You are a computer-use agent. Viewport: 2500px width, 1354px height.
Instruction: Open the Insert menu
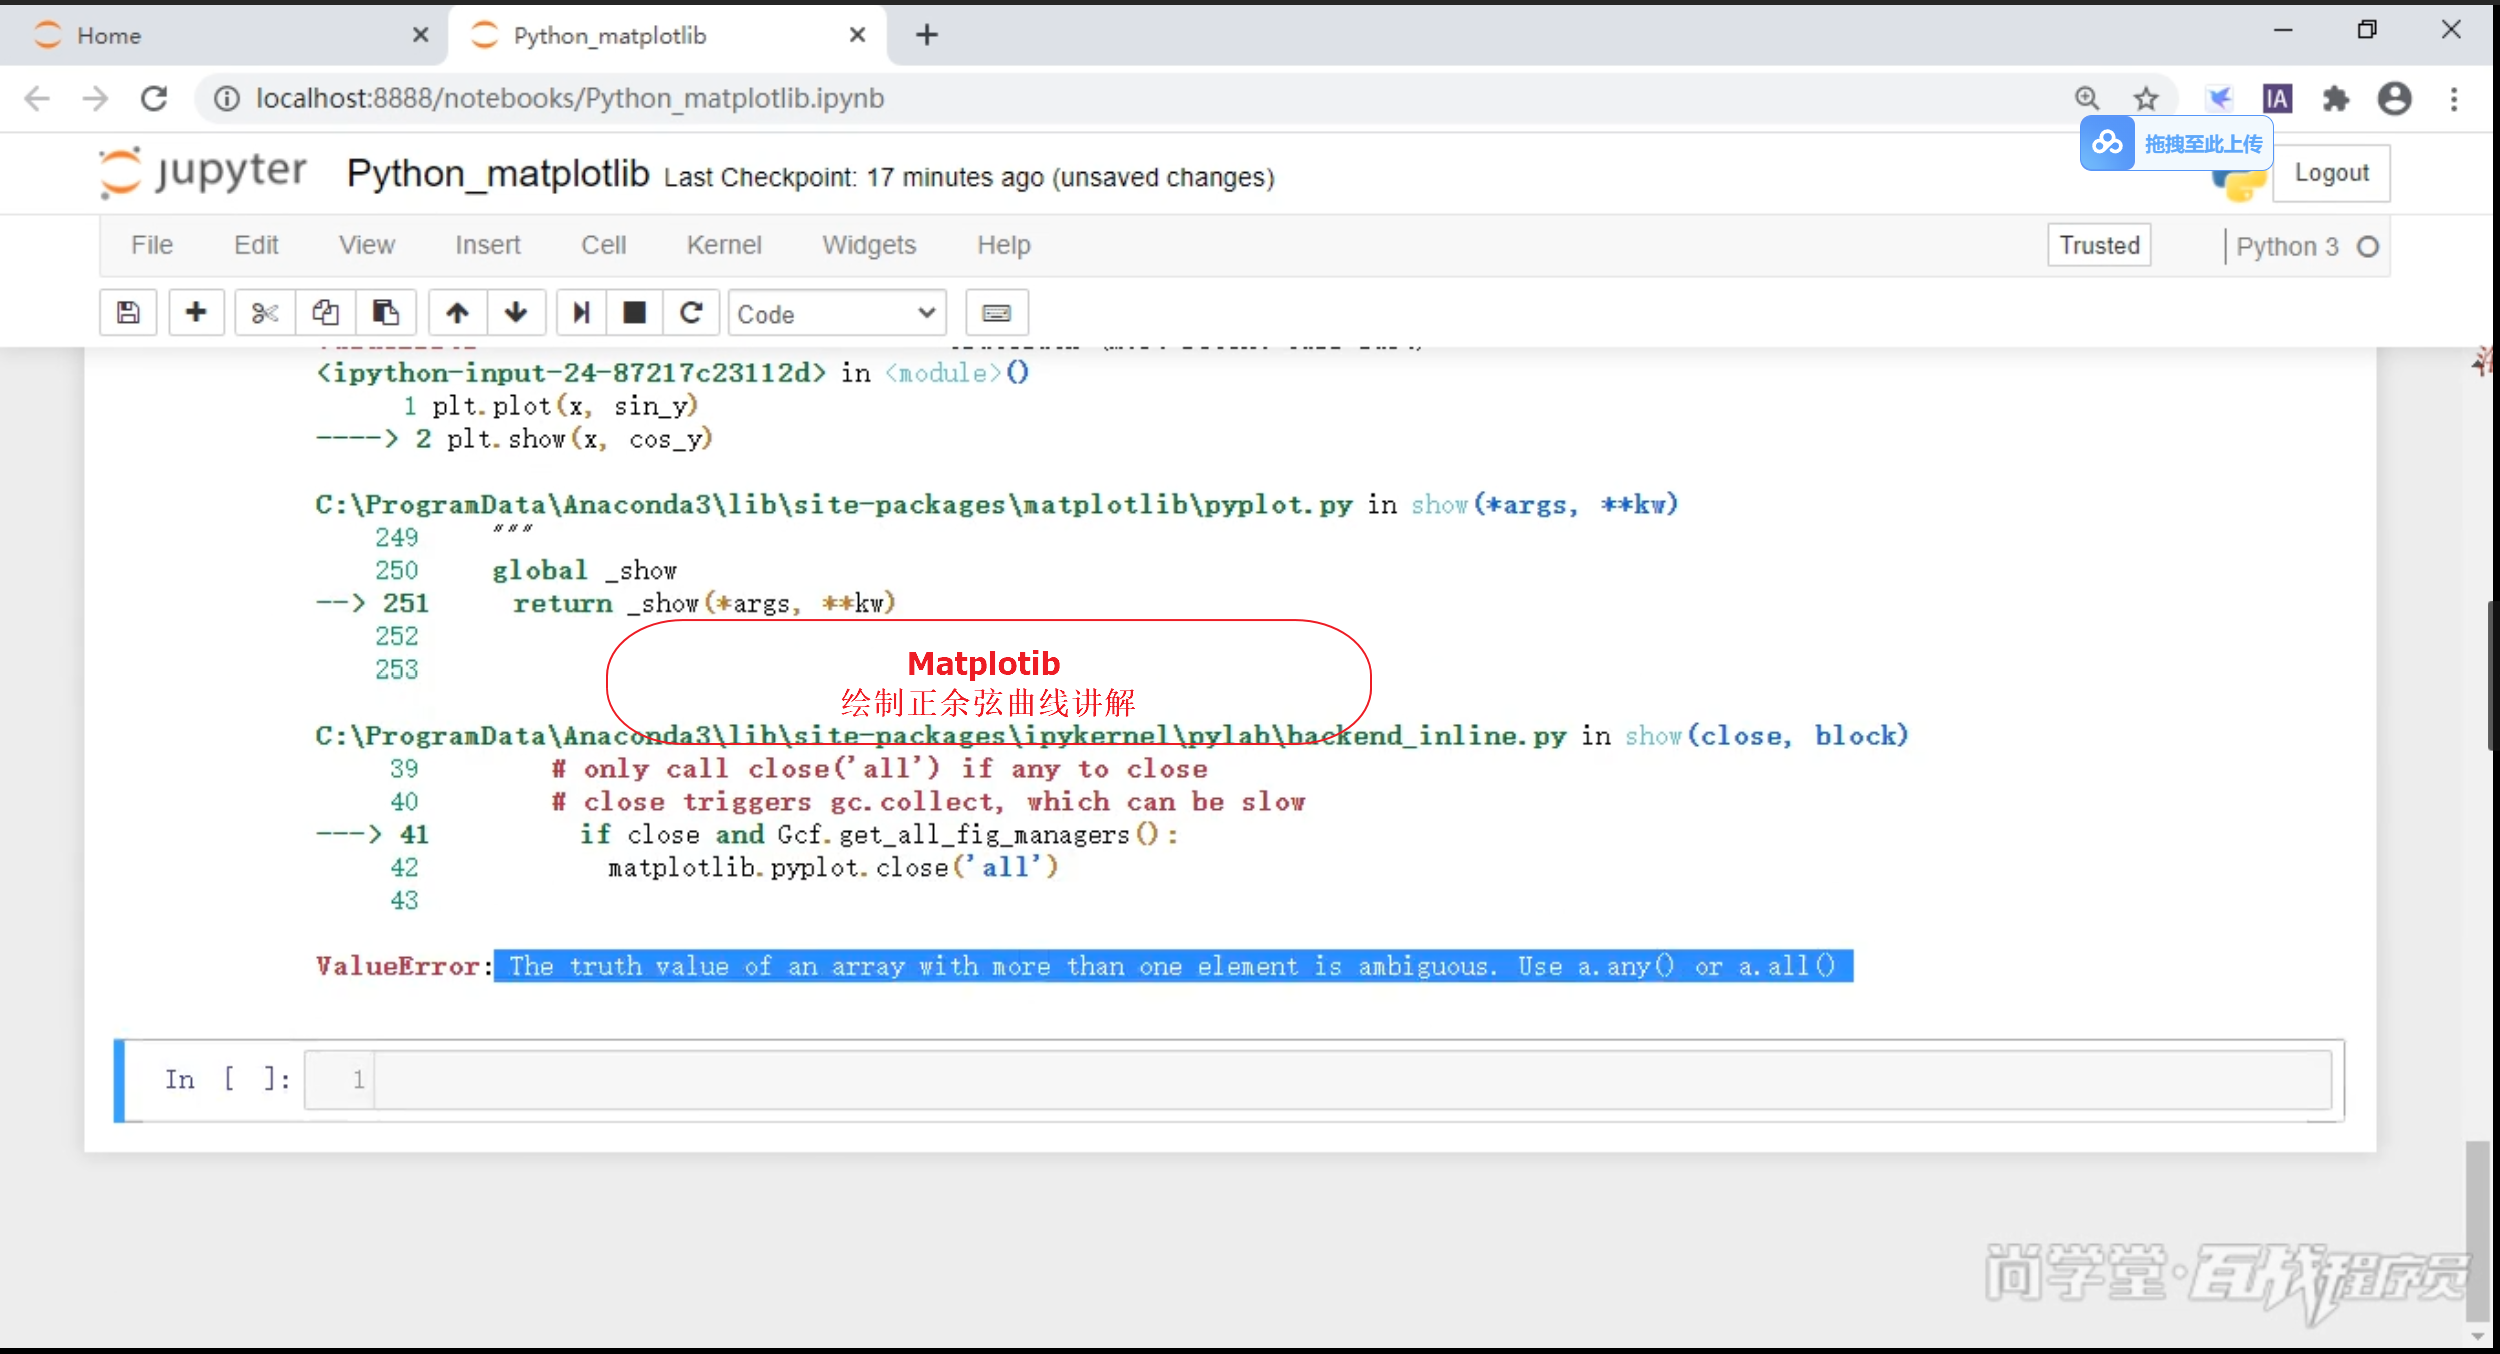[x=488, y=245]
